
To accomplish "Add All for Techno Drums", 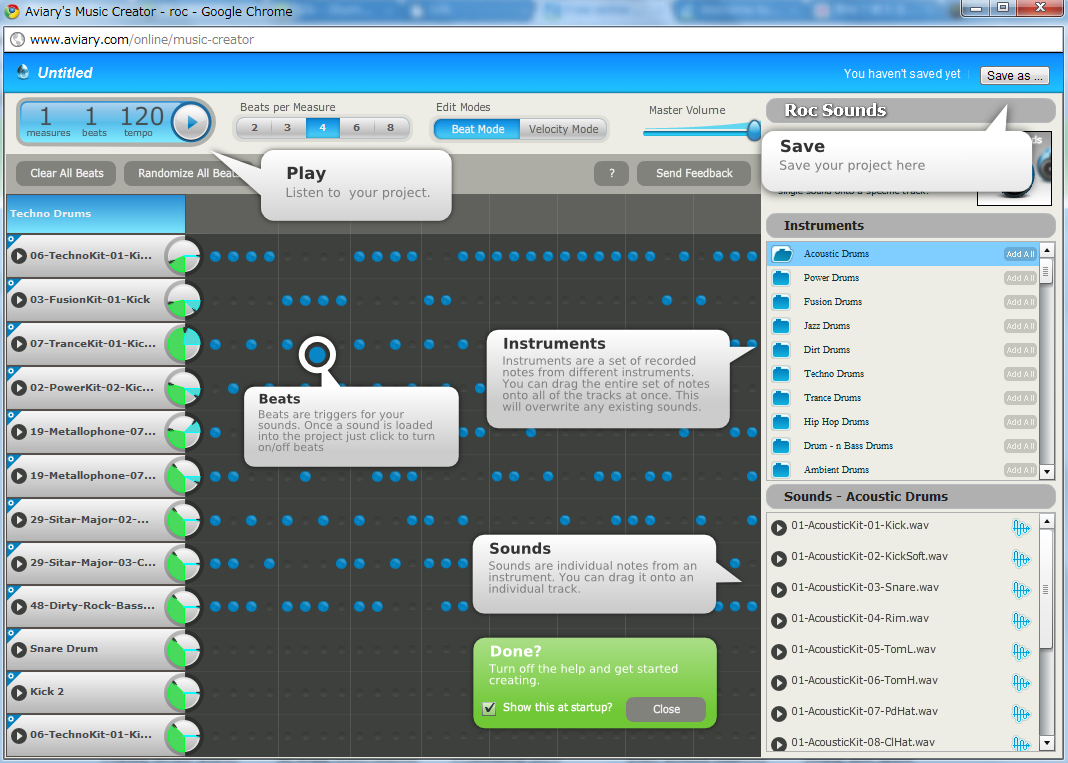I will pos(1020,374).
